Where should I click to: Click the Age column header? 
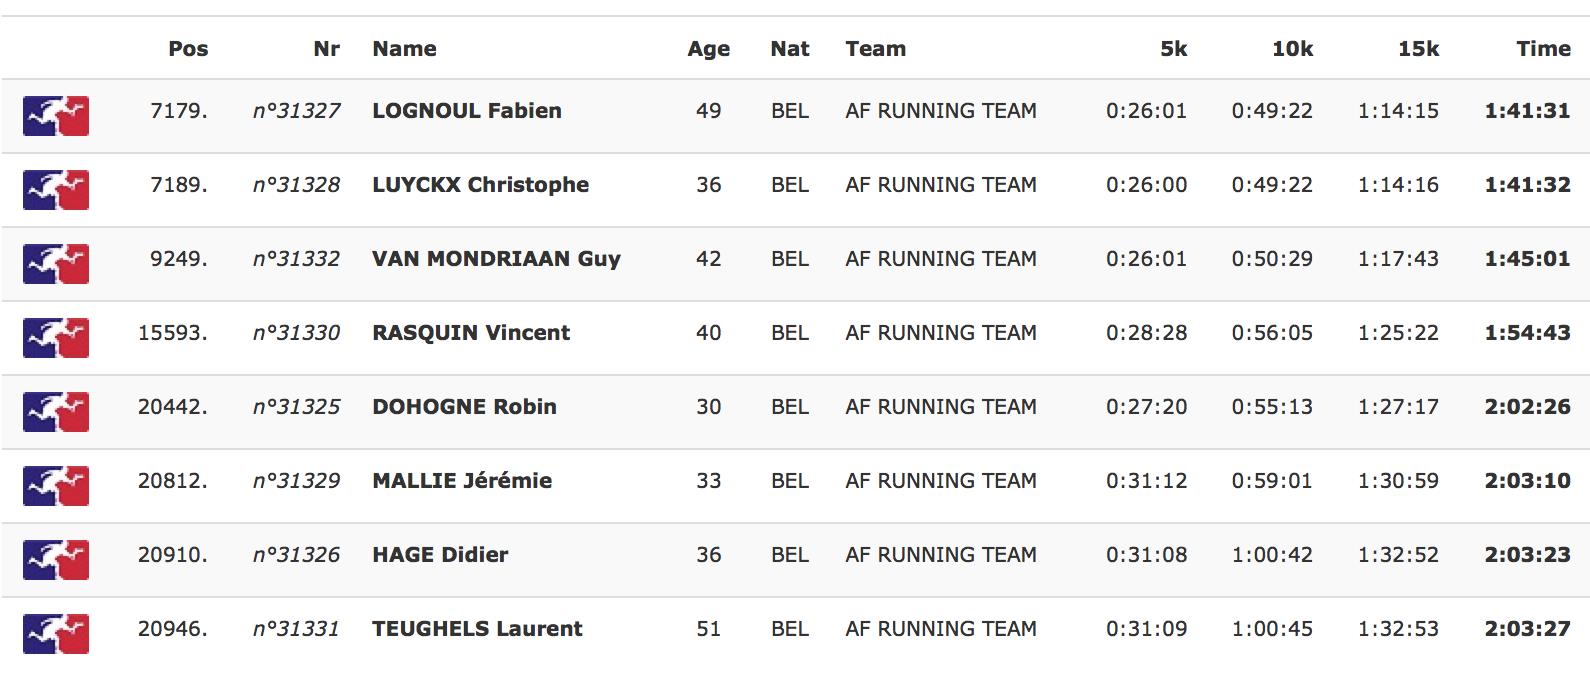point(708,49)
